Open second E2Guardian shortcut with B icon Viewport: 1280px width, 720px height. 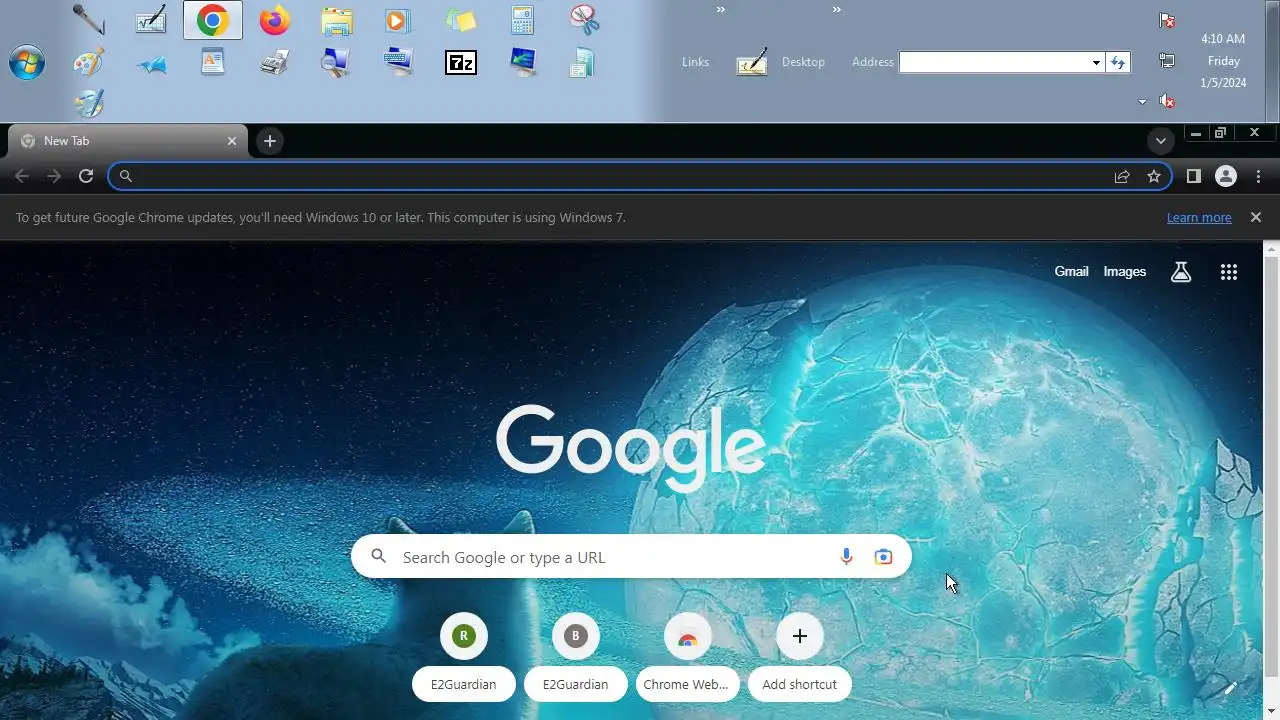pyautogui.click(x=576, y=656)
